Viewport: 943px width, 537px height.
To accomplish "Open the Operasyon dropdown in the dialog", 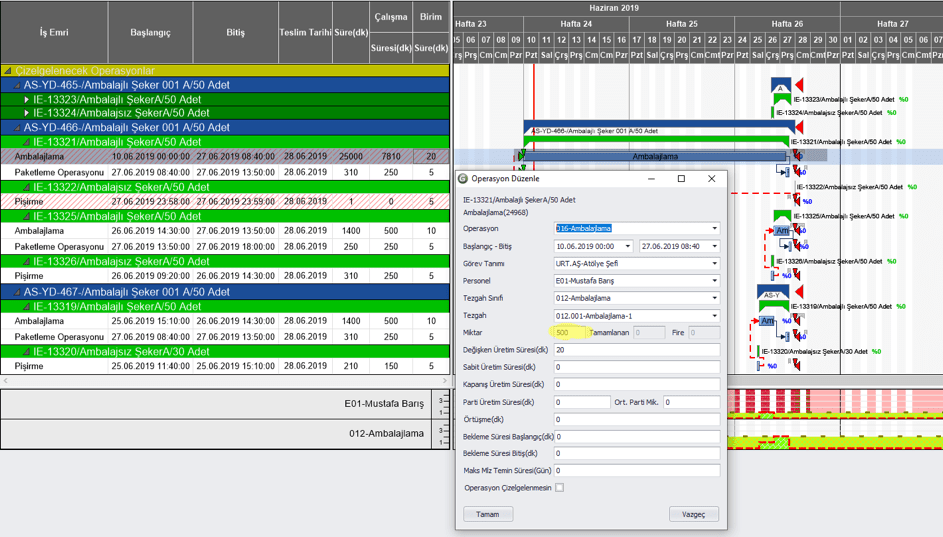I will (x=714, y=229).
